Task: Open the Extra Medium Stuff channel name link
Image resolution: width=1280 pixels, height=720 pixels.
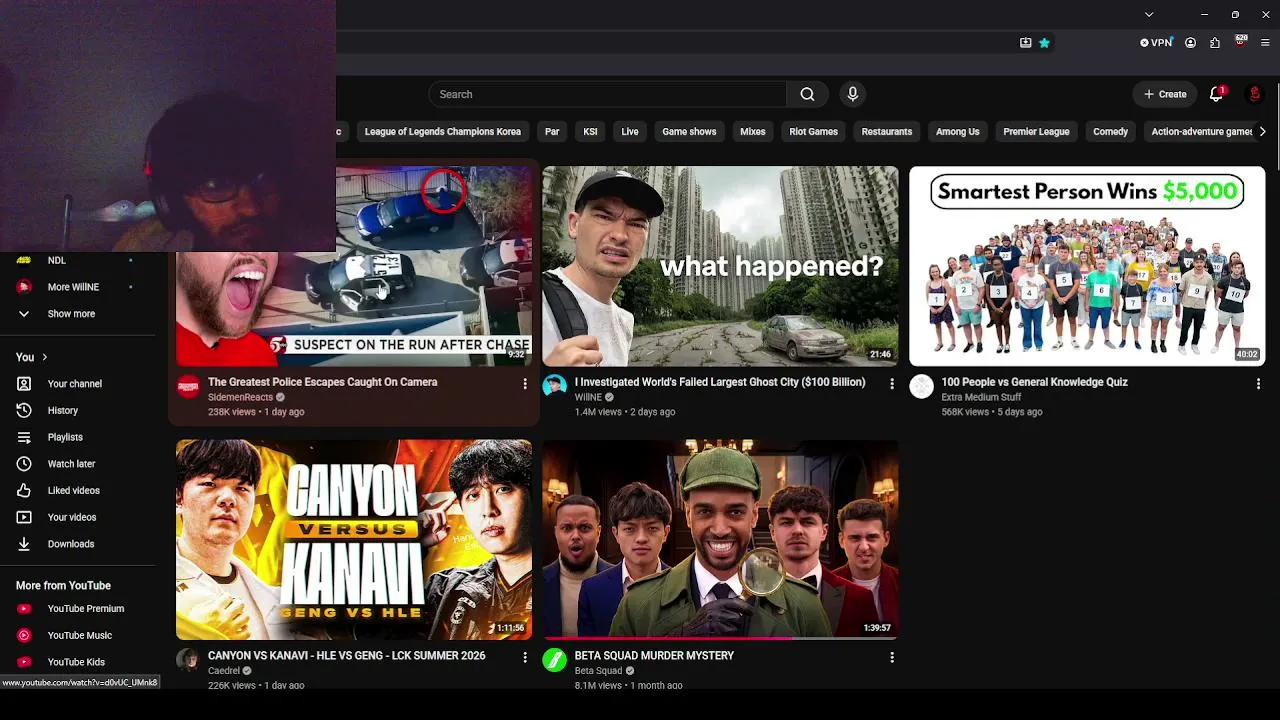Action: 981,397
